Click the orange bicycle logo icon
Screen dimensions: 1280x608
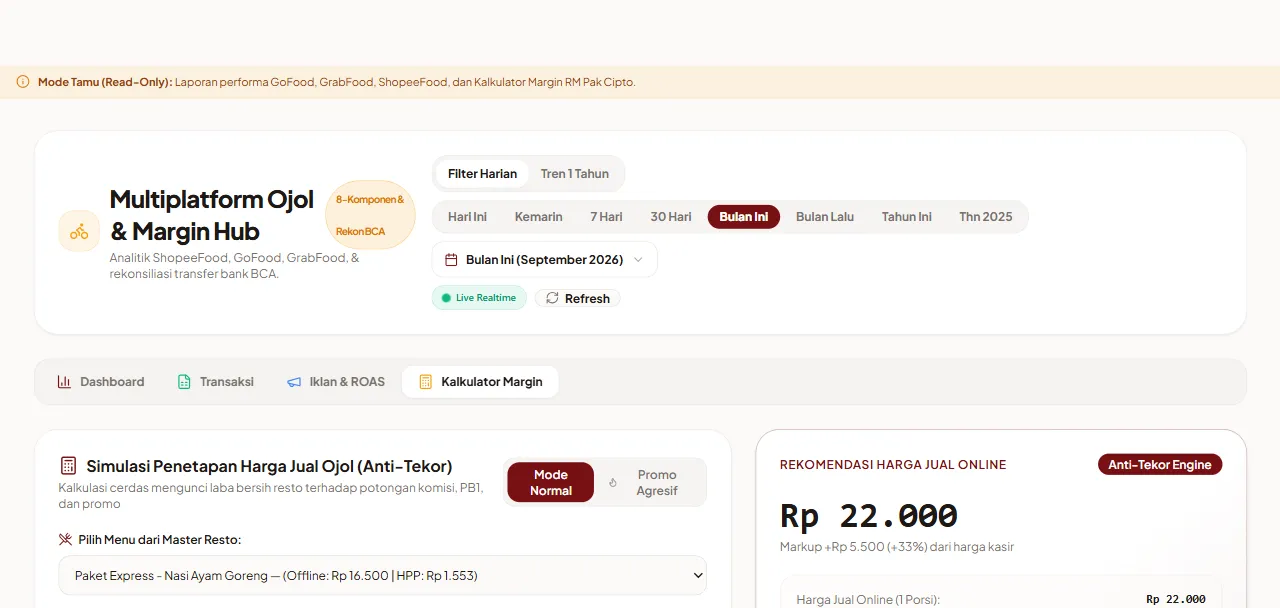[x=79, y=231]
